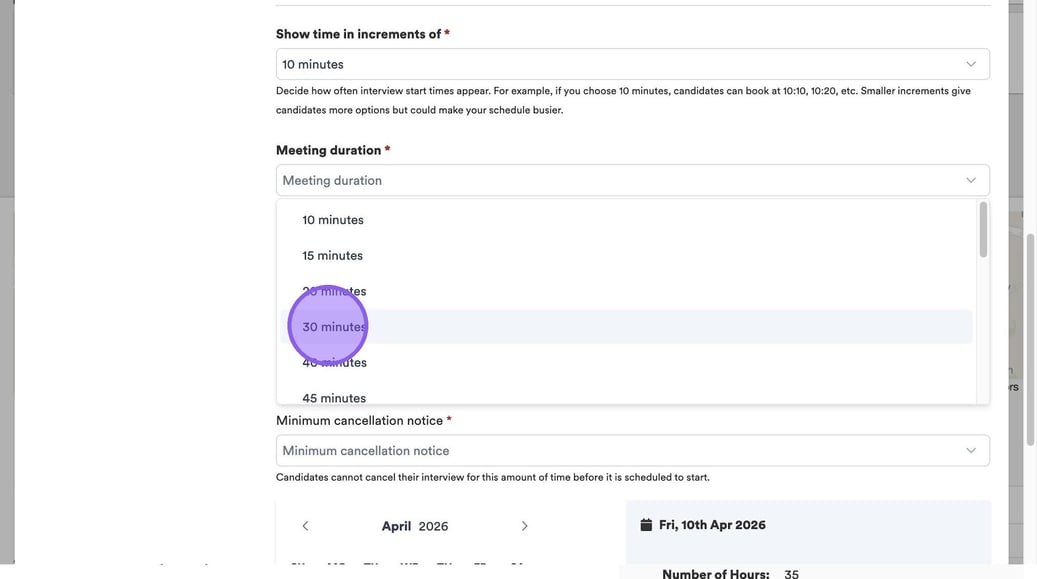1037x579 pixels.
Task: Click the cancellation notice chevron arrow
Action: (x=970, y=451)
